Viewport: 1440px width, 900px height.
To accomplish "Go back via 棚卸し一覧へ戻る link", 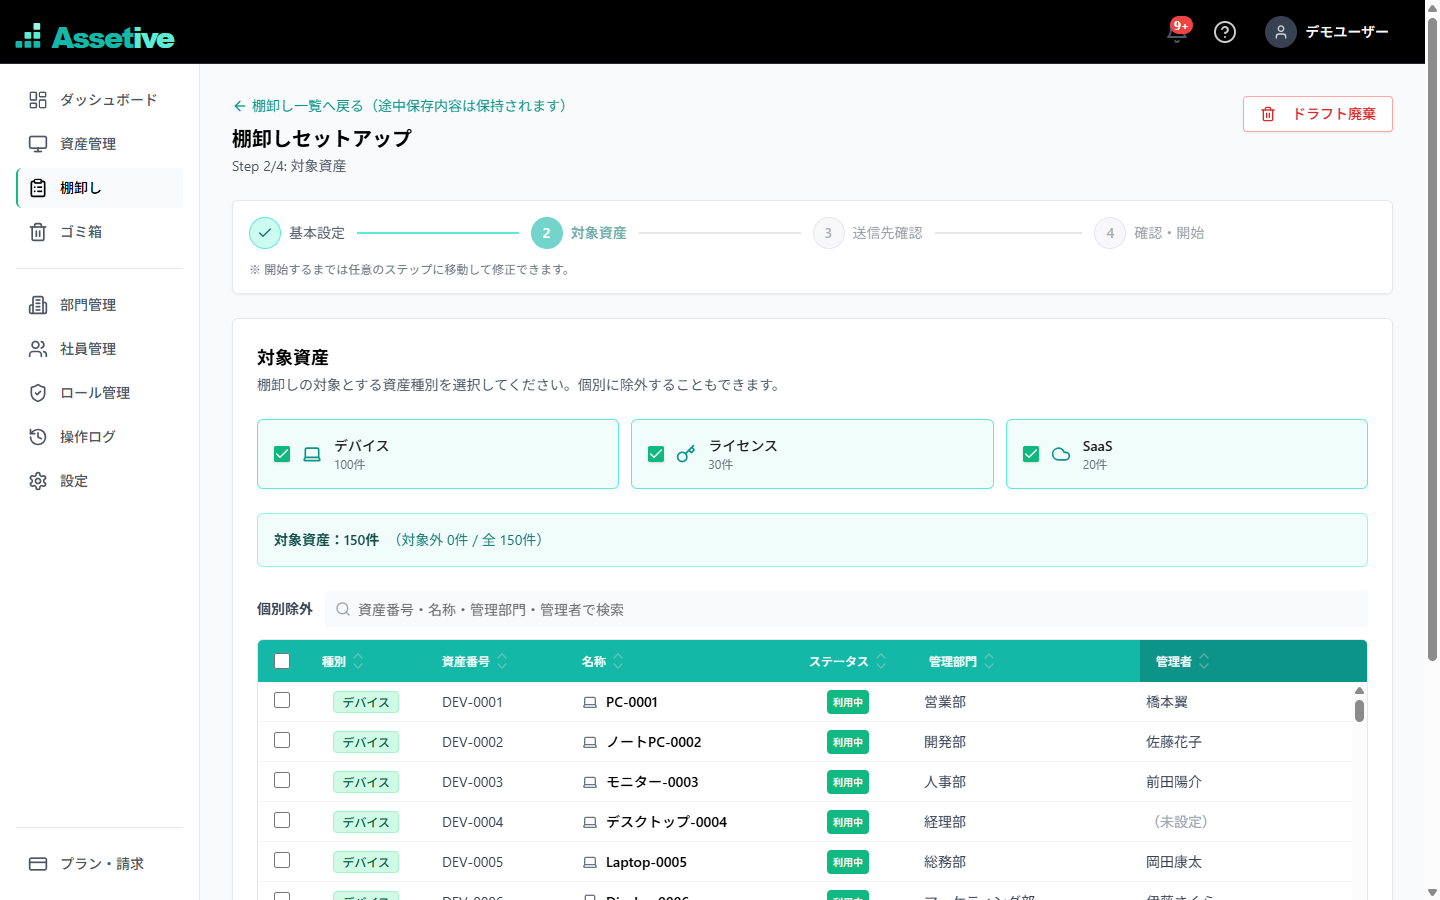I will coord(400,106).
